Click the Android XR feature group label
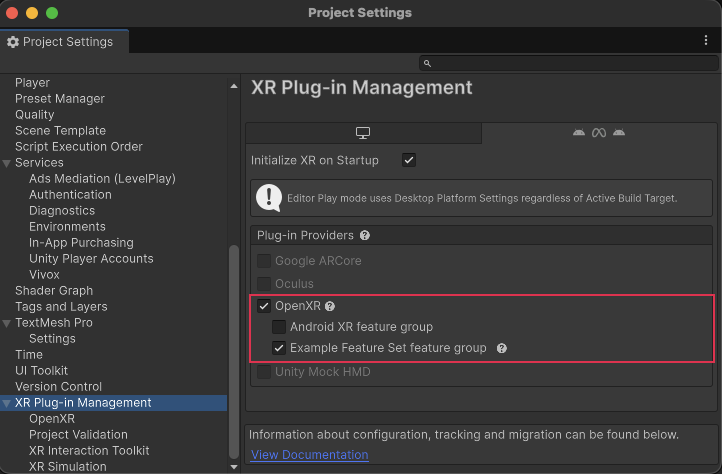This screenshot has width=722, height=474. [x=361, y=327]
